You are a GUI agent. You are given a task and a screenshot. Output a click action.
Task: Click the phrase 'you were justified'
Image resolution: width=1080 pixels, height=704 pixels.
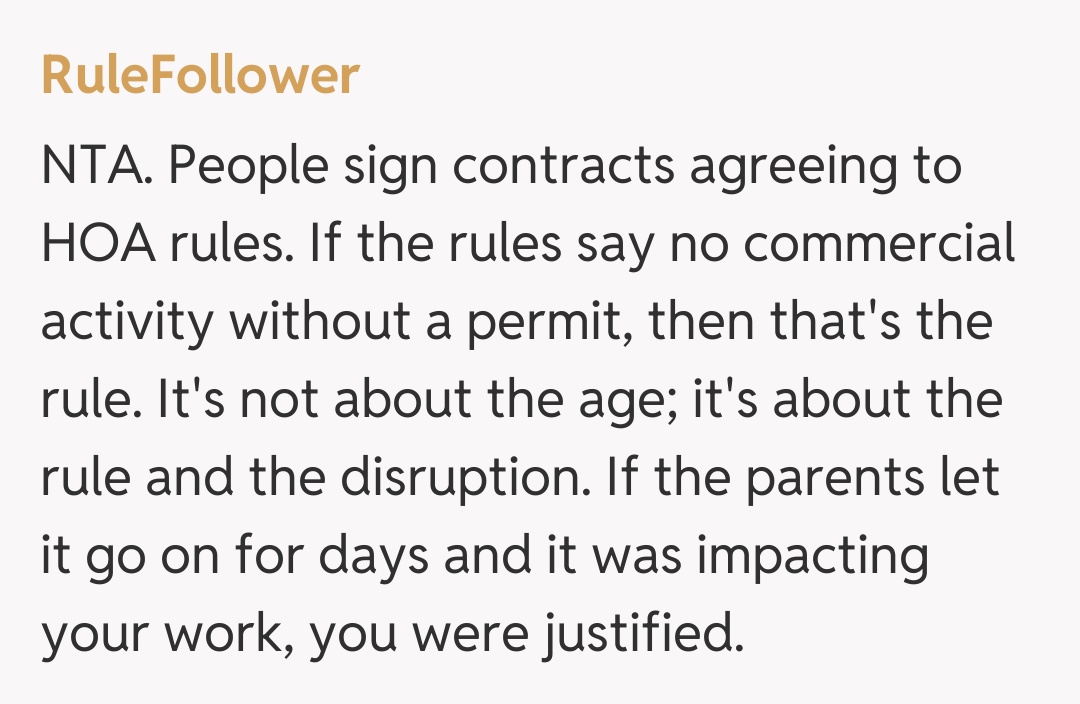(x=526, y=634)
